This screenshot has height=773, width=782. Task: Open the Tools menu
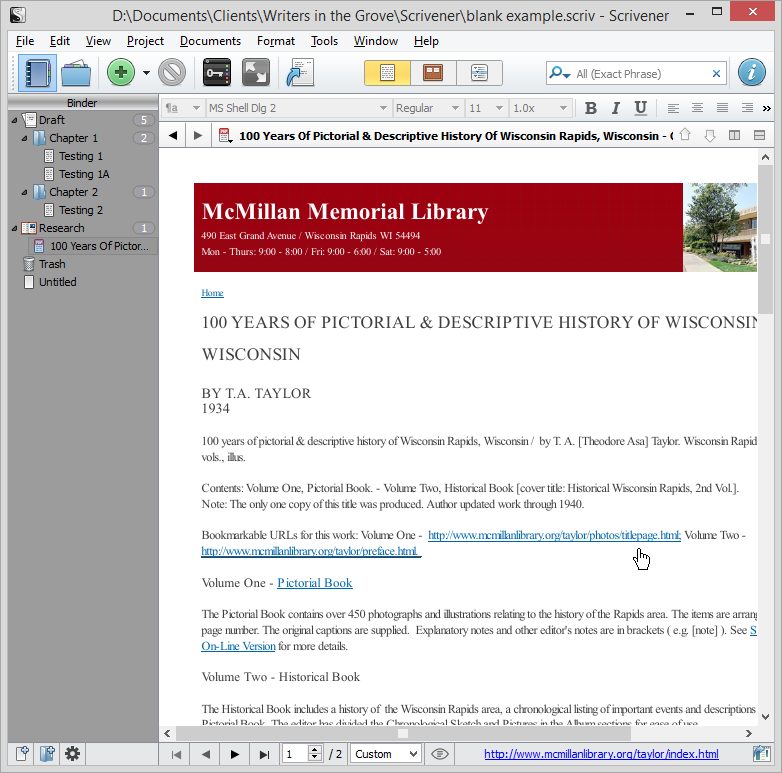(324, 41)
